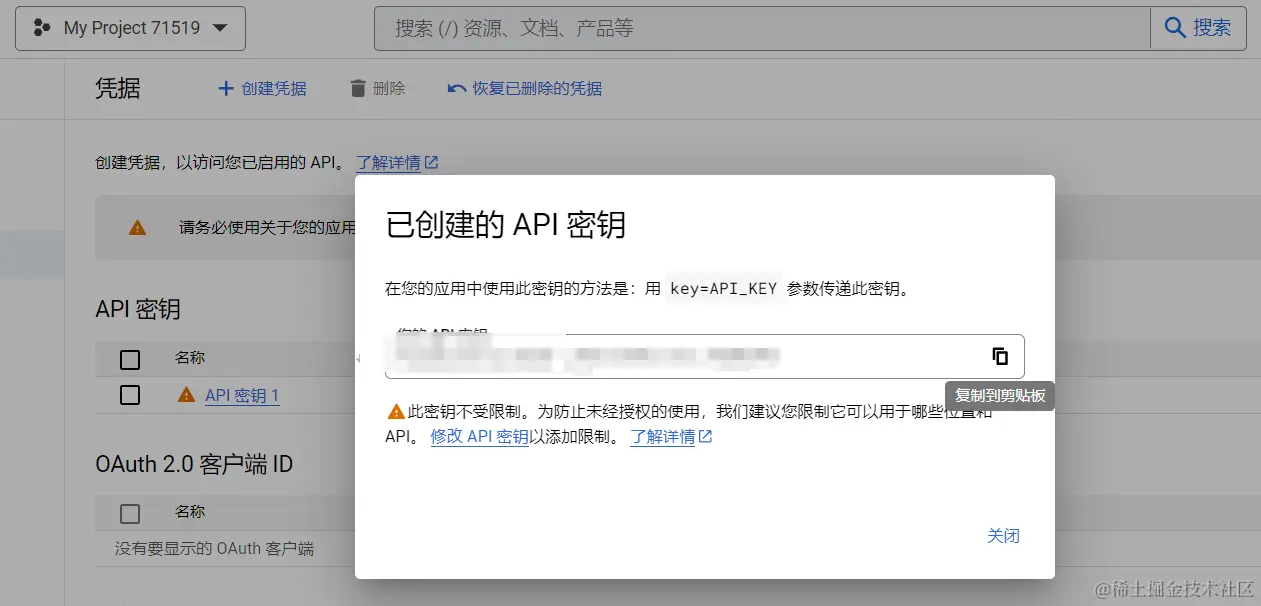Check the API key table header checkbox
This screenshot has width=1261, height=606.
(x=129, y=358)
